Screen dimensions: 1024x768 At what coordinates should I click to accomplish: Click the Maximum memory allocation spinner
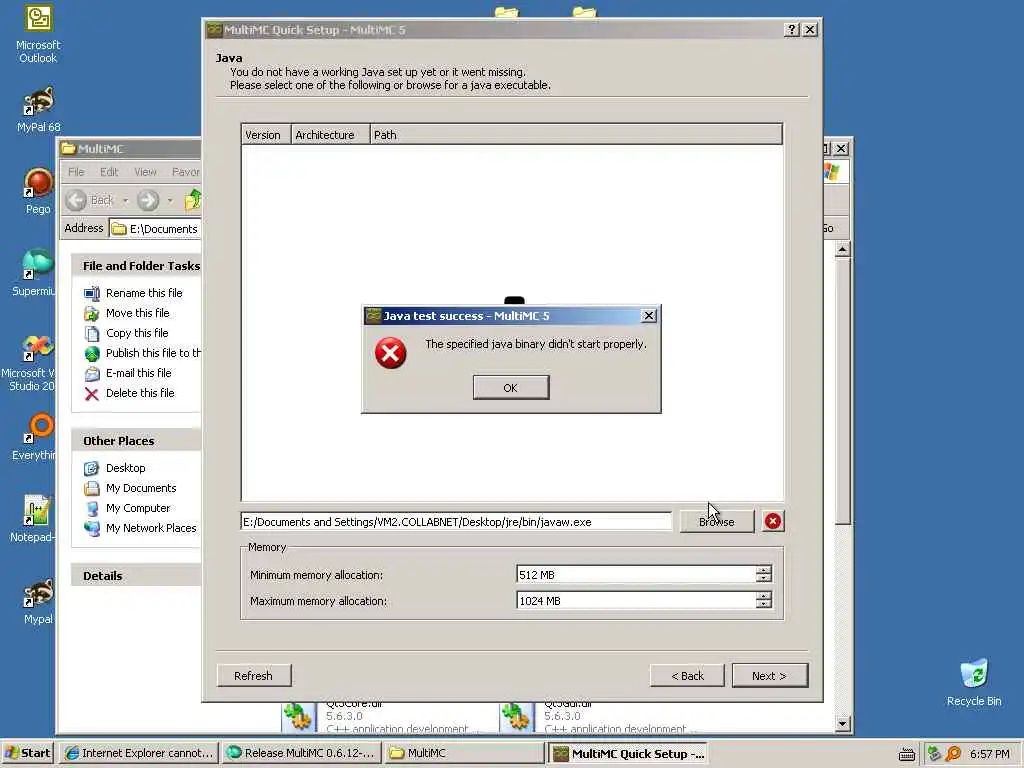(763, 601)
